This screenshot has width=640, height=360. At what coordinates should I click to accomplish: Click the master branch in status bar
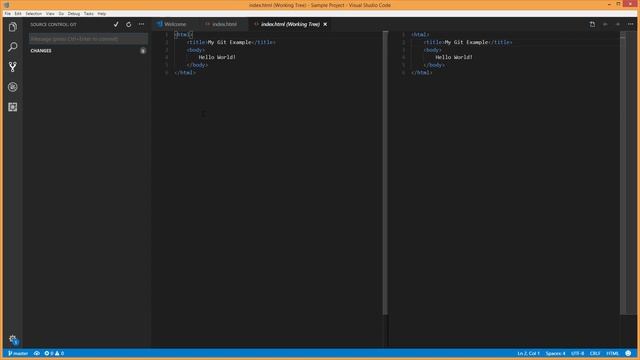(x=18, y=353)
